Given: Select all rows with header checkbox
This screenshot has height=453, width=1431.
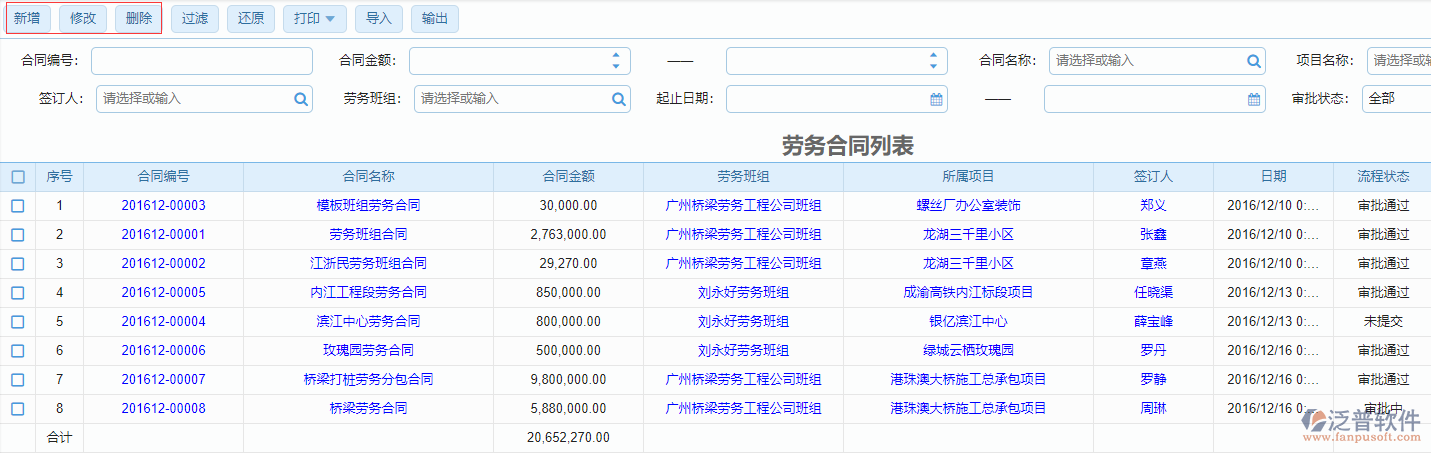Looking at the screenshot, I should click(x=18, y=177).
